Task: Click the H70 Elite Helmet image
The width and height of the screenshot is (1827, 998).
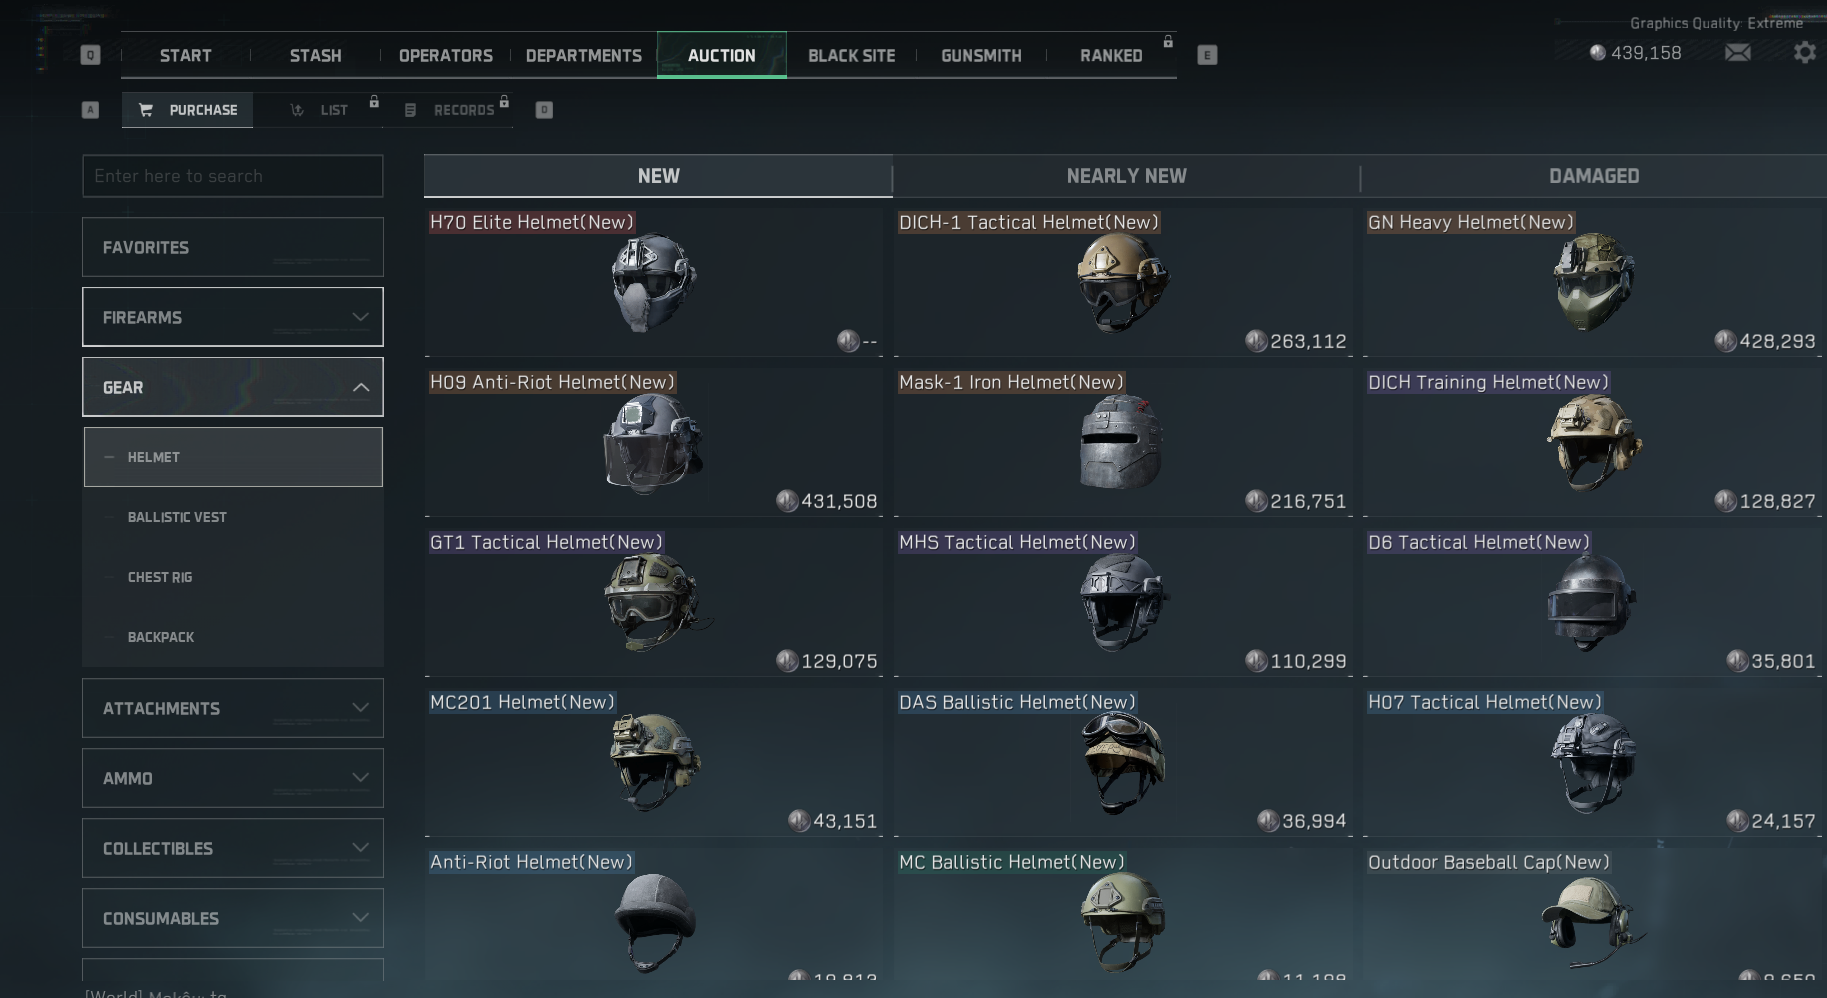Action: point(653,284)
